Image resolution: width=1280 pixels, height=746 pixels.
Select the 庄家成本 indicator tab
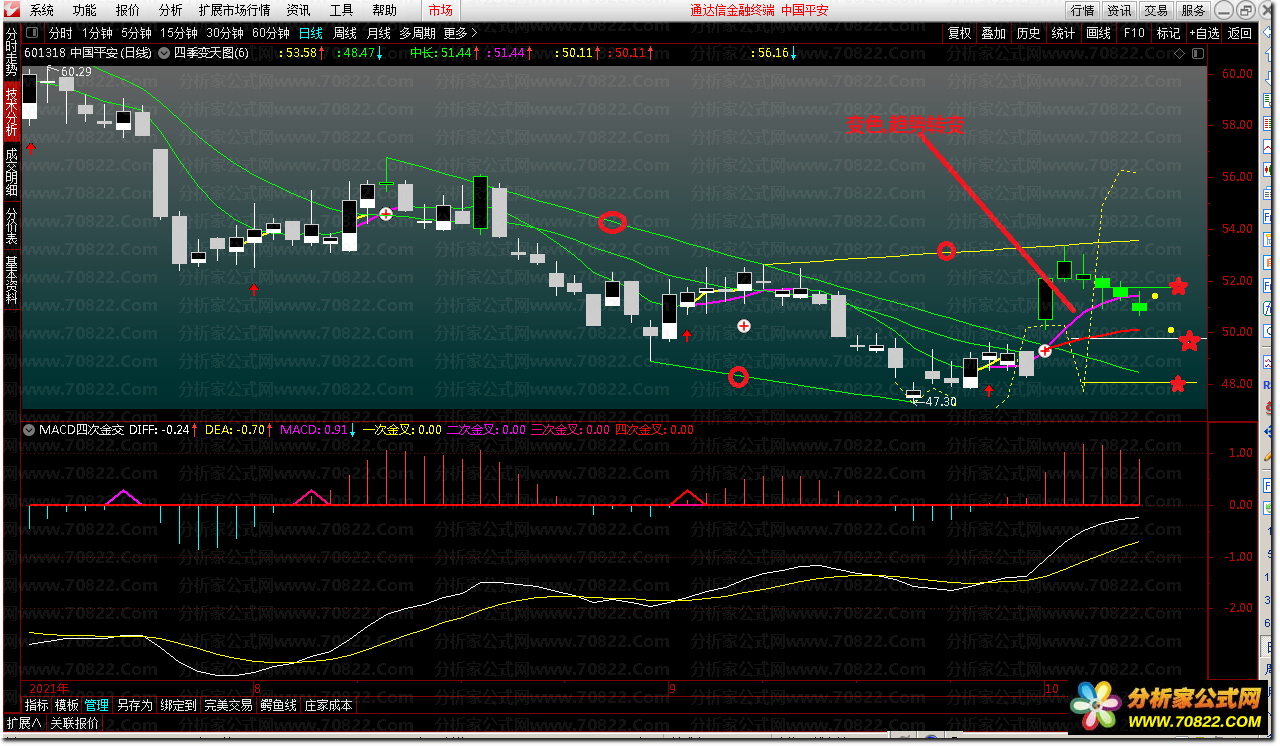tap(328, 705)
